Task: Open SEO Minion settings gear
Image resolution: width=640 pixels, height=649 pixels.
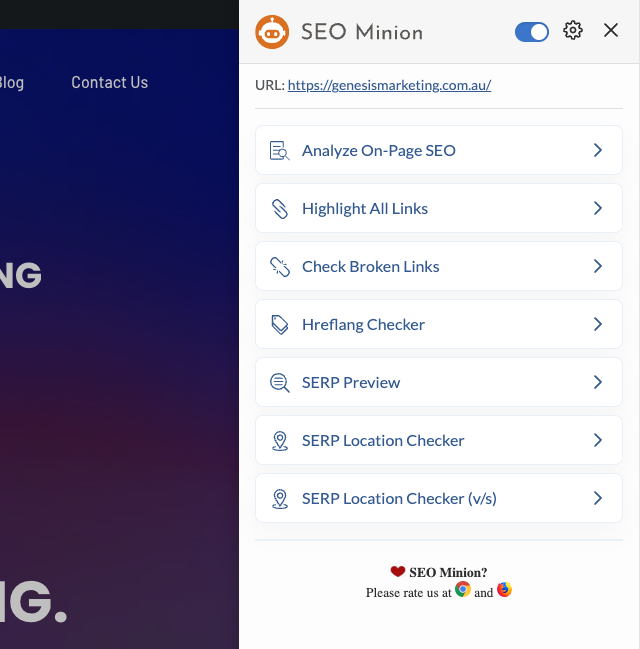Action: tap(573, 30)
